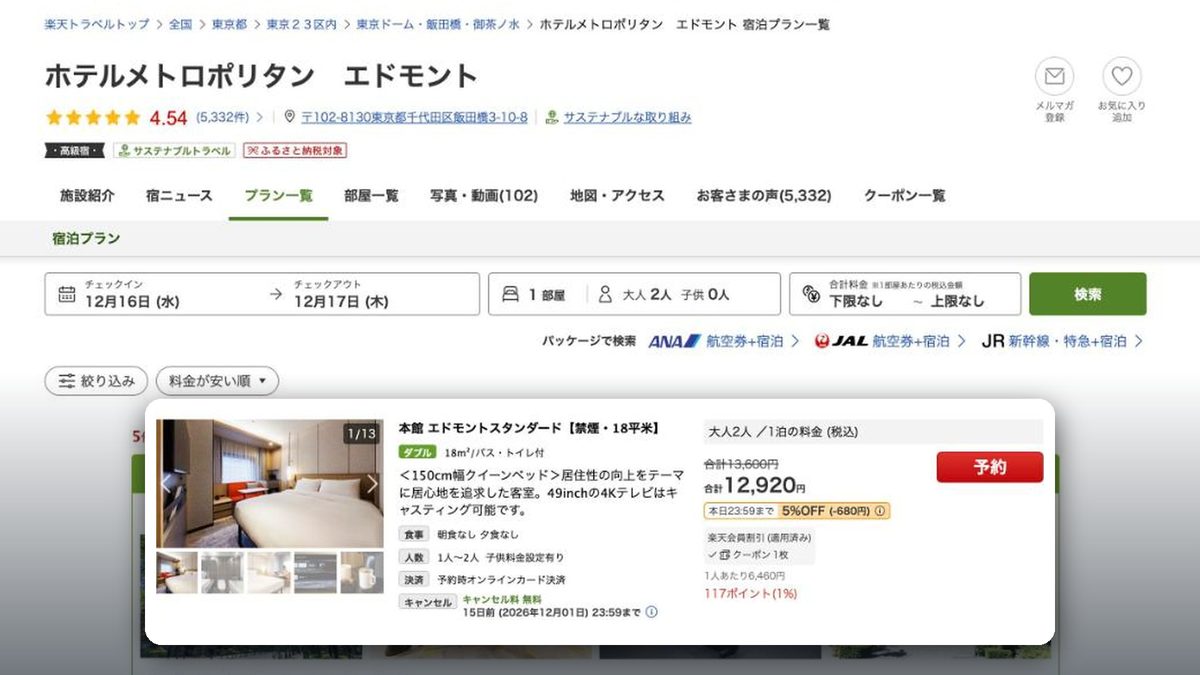Click the mail magazine envelope icon

[x=1054, y=76]
